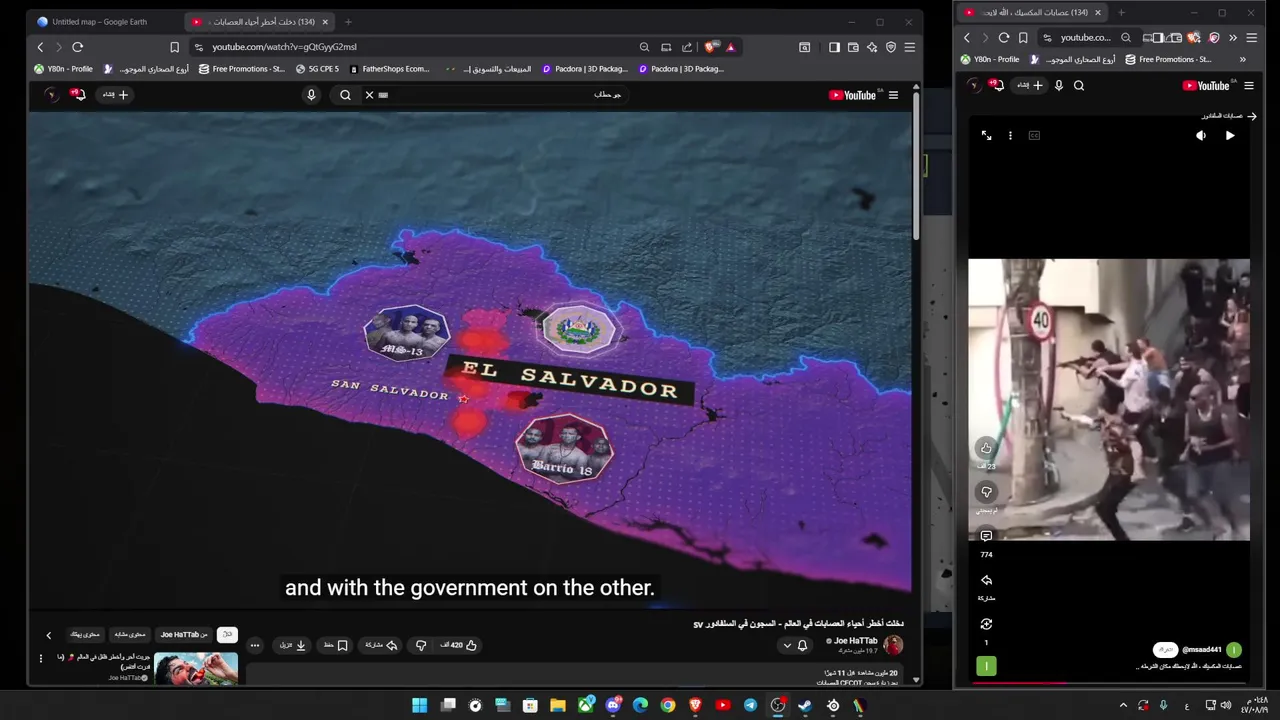Click the taskbar volume icon
Image resolution: width=1280 pixels, height=720 pixels.
[x=1225, y=706]
